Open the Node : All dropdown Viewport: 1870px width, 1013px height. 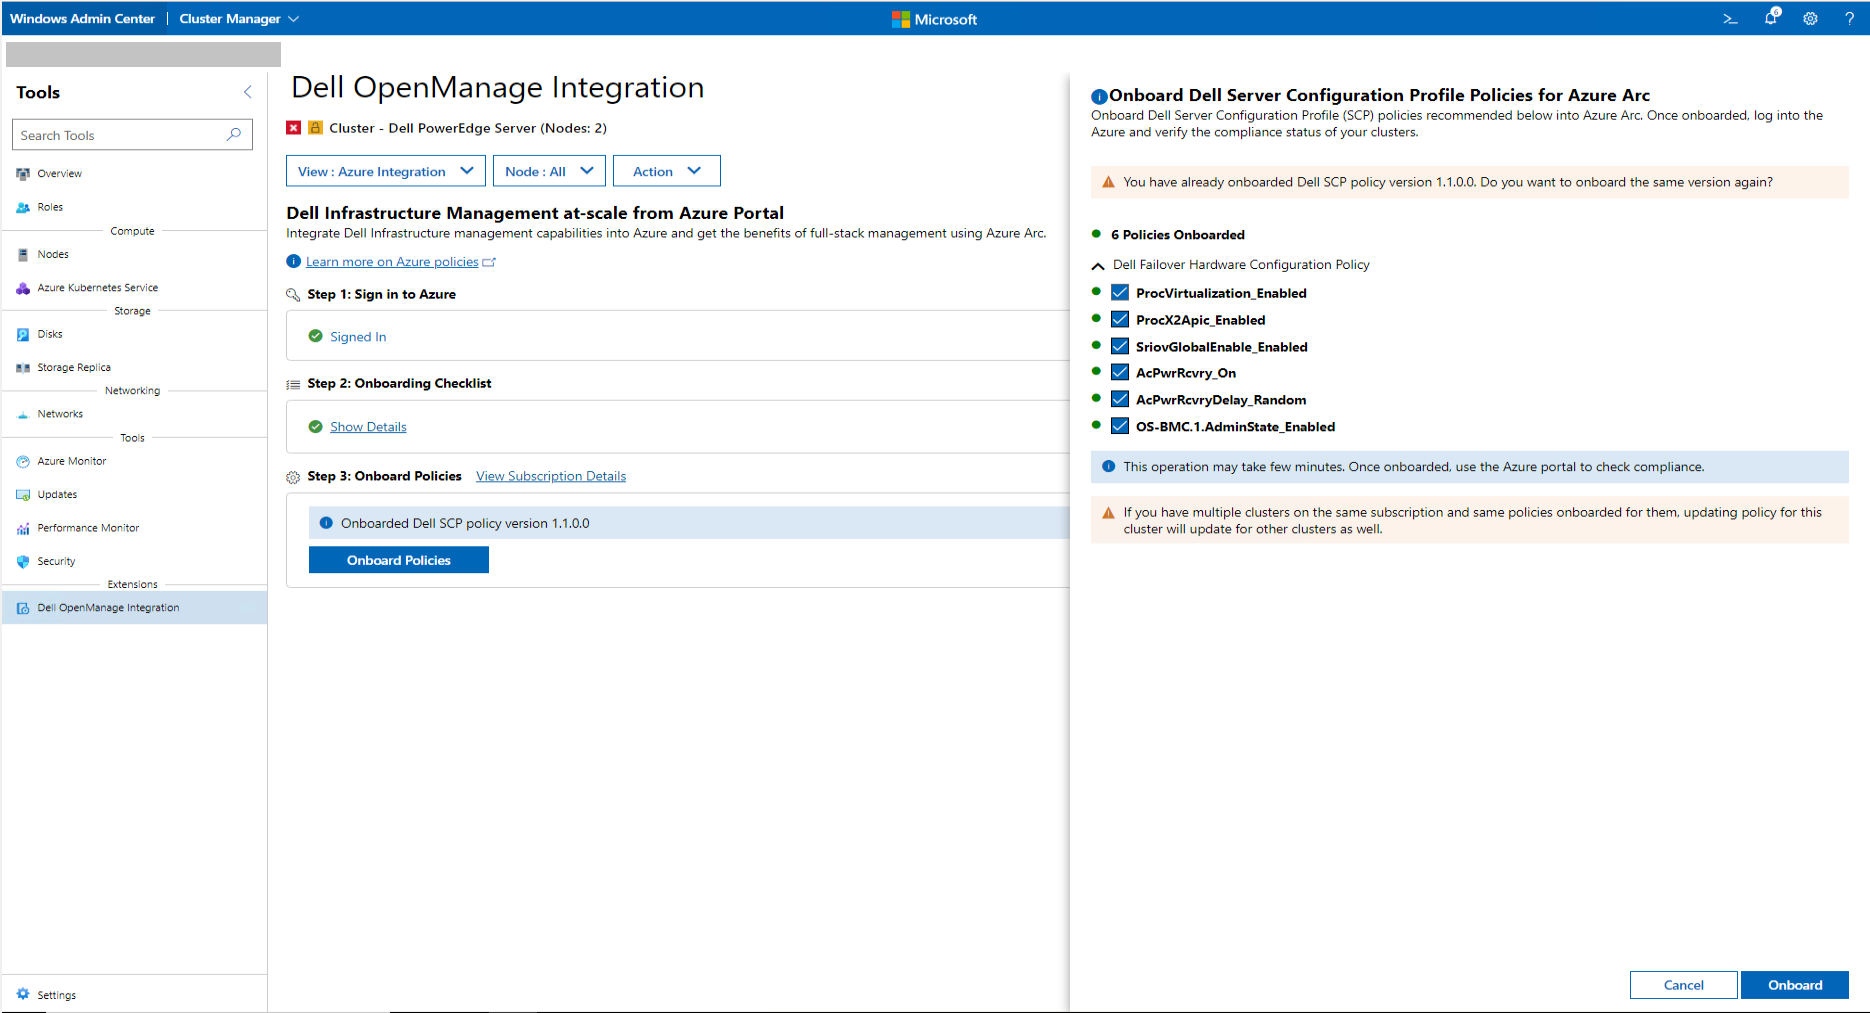pyautogui.click(x=549, y=170)
